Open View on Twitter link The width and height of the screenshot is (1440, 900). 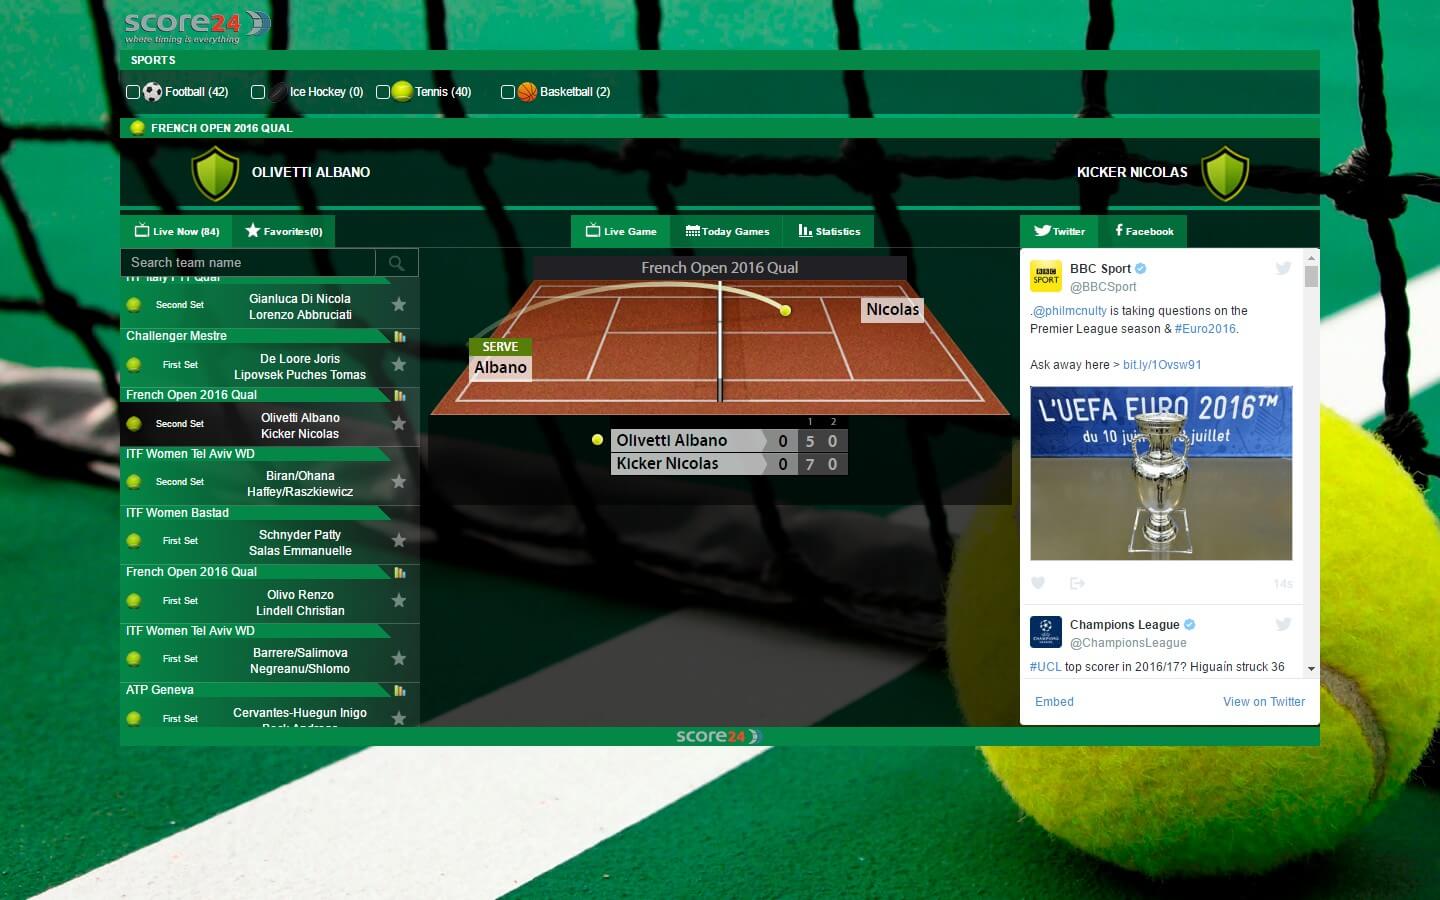tap(1263, 702)
